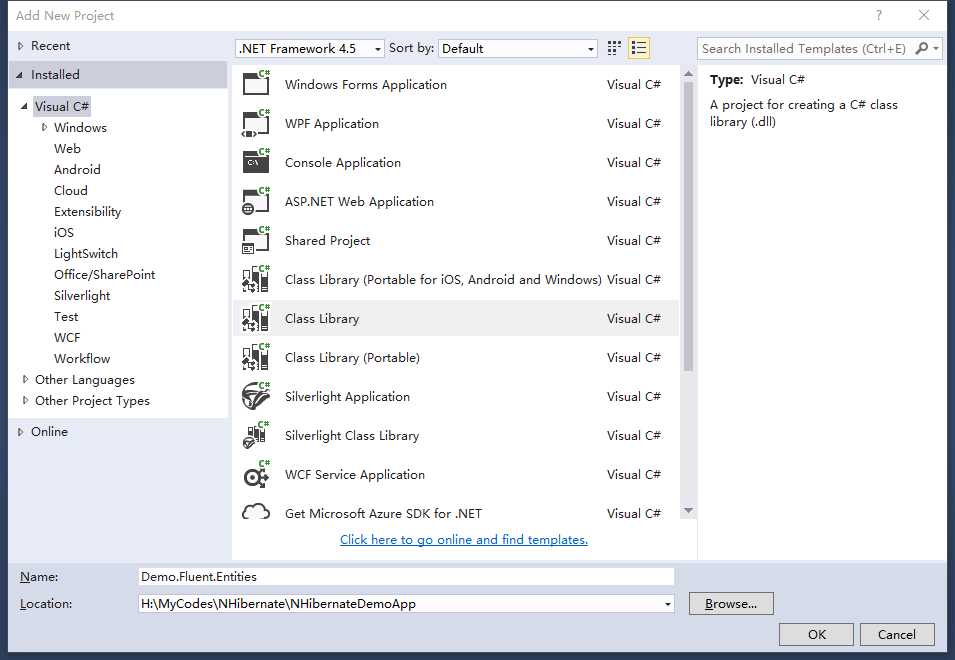
Task: Switch to small icons grid view
Action: point(614,48)
